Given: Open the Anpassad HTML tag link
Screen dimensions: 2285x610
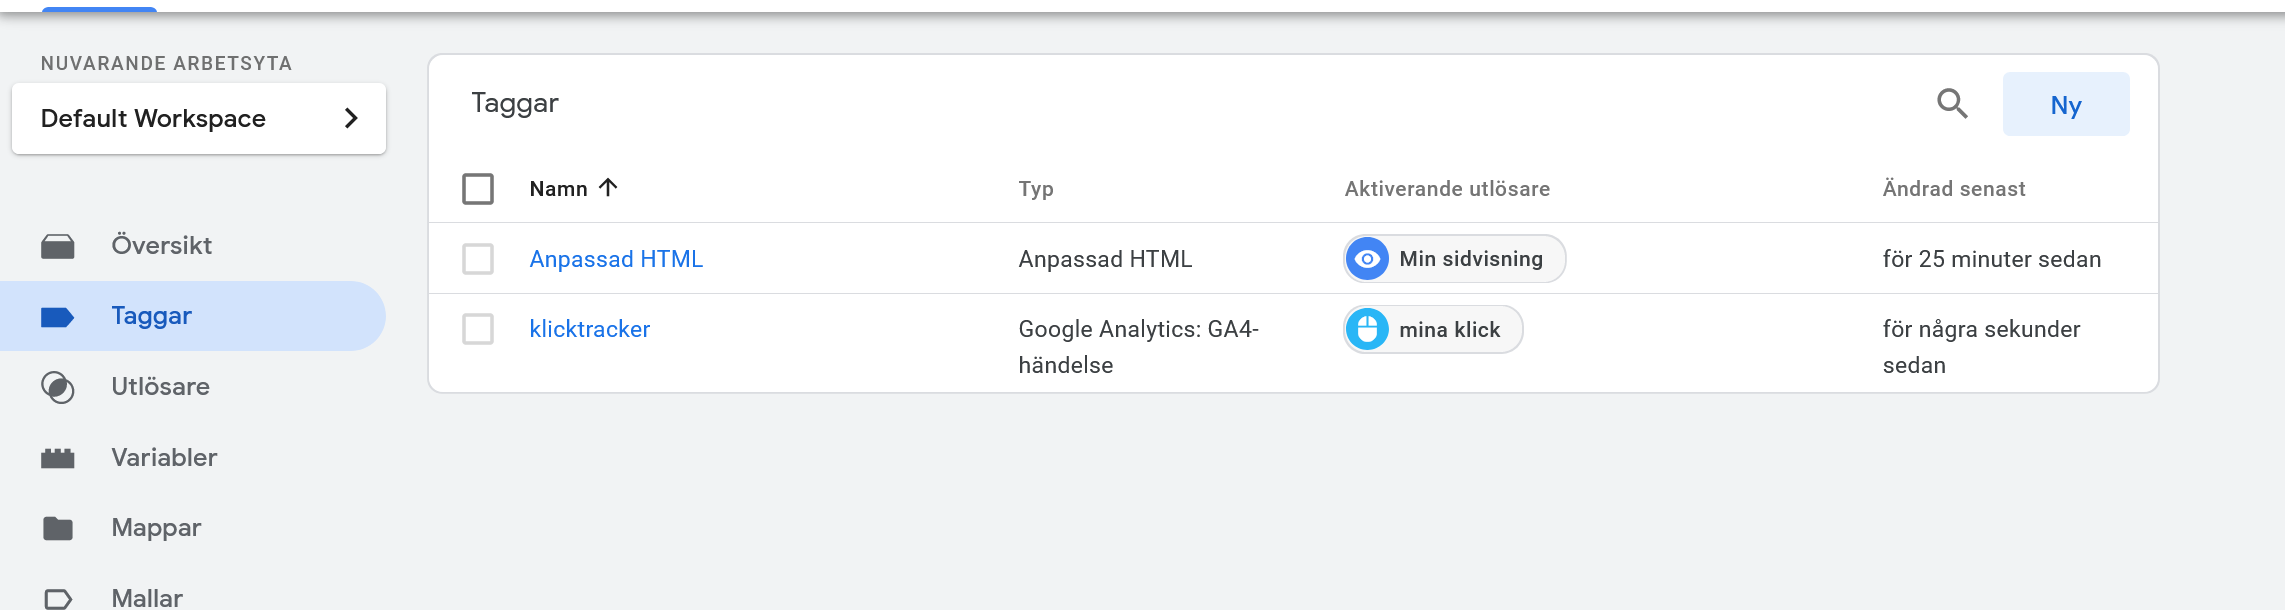Looking at the screenshot, I should point(616,259).
